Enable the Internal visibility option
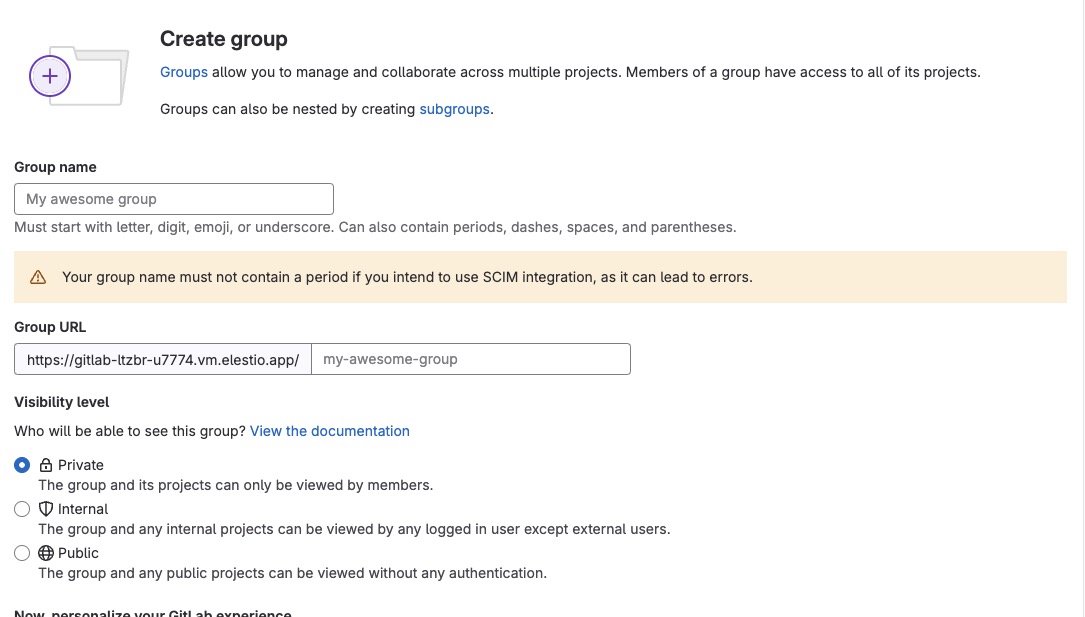This screenshot has height=617, width=1085. 22,509
